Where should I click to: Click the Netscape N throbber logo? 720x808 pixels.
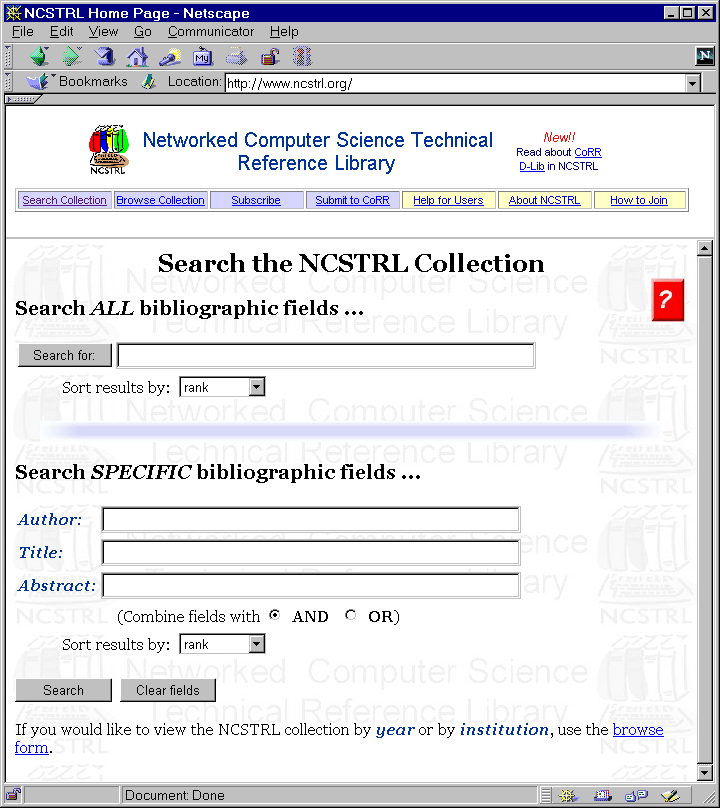[705, 56]
